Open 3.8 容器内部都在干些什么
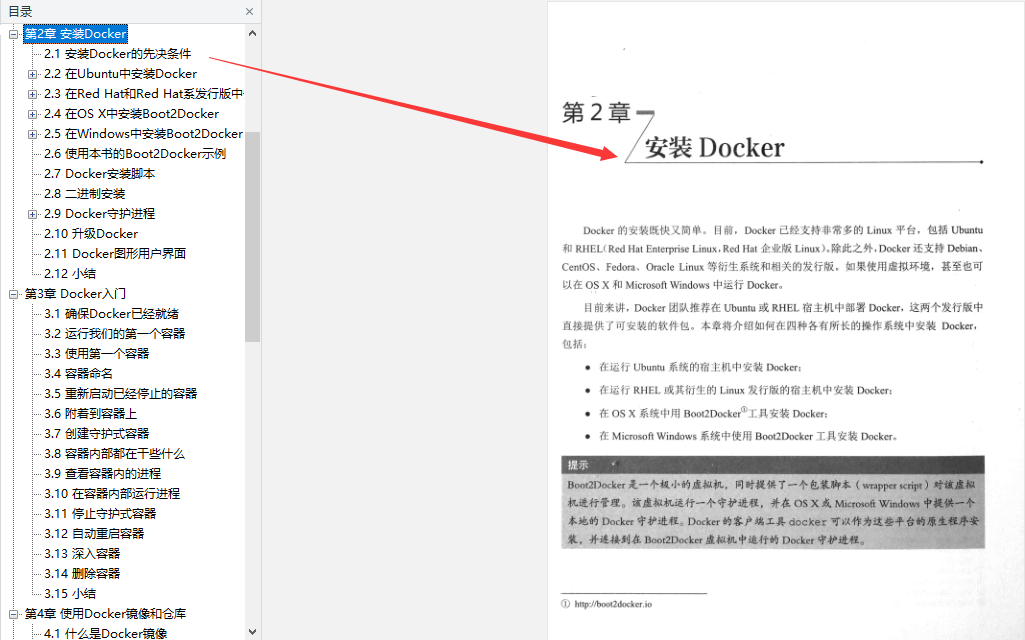This screenshot has width=1025, height=640. (x=114, y=454)
